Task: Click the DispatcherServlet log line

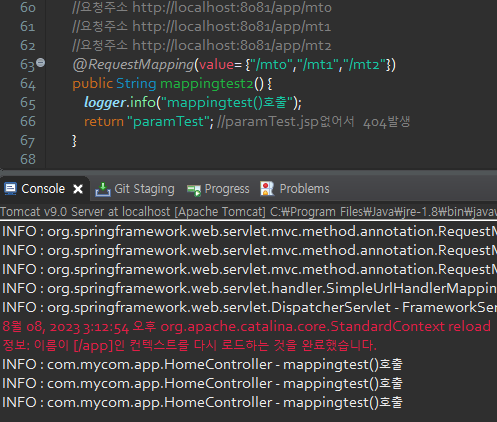Action: coord(248,308)
